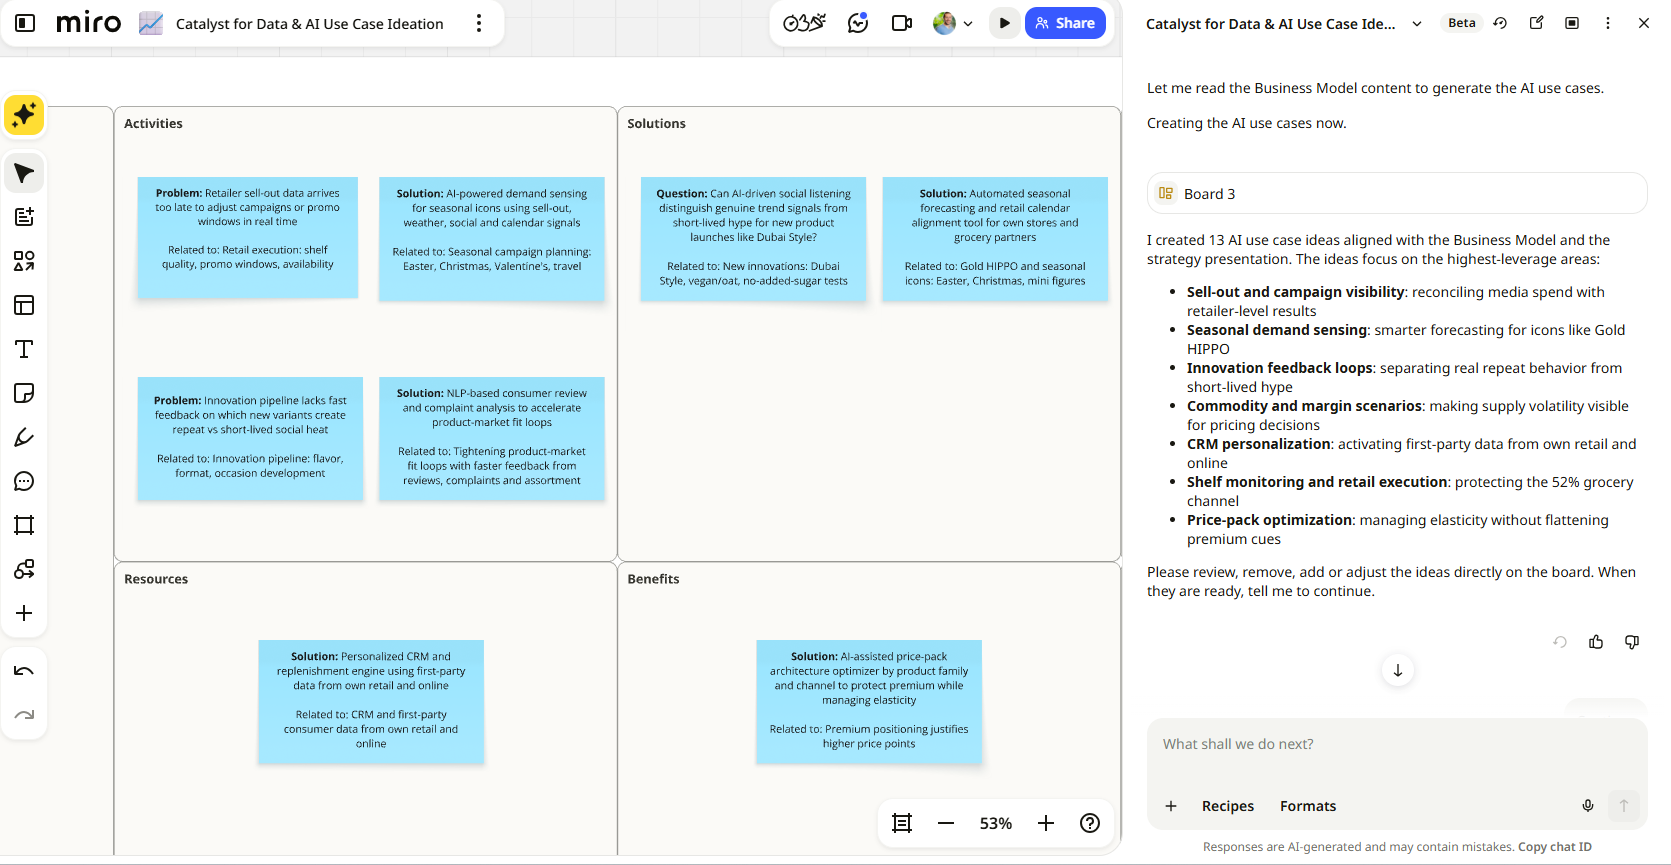Open the Recipes menu
The height and width of the screenshot is (865, 1671).
[x=1227, y=806]
